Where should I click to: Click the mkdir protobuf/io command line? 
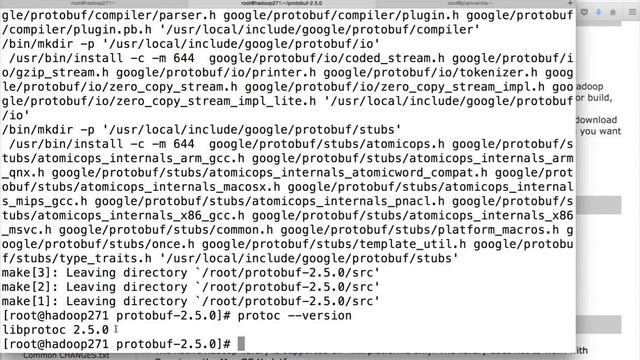(191, 44)
